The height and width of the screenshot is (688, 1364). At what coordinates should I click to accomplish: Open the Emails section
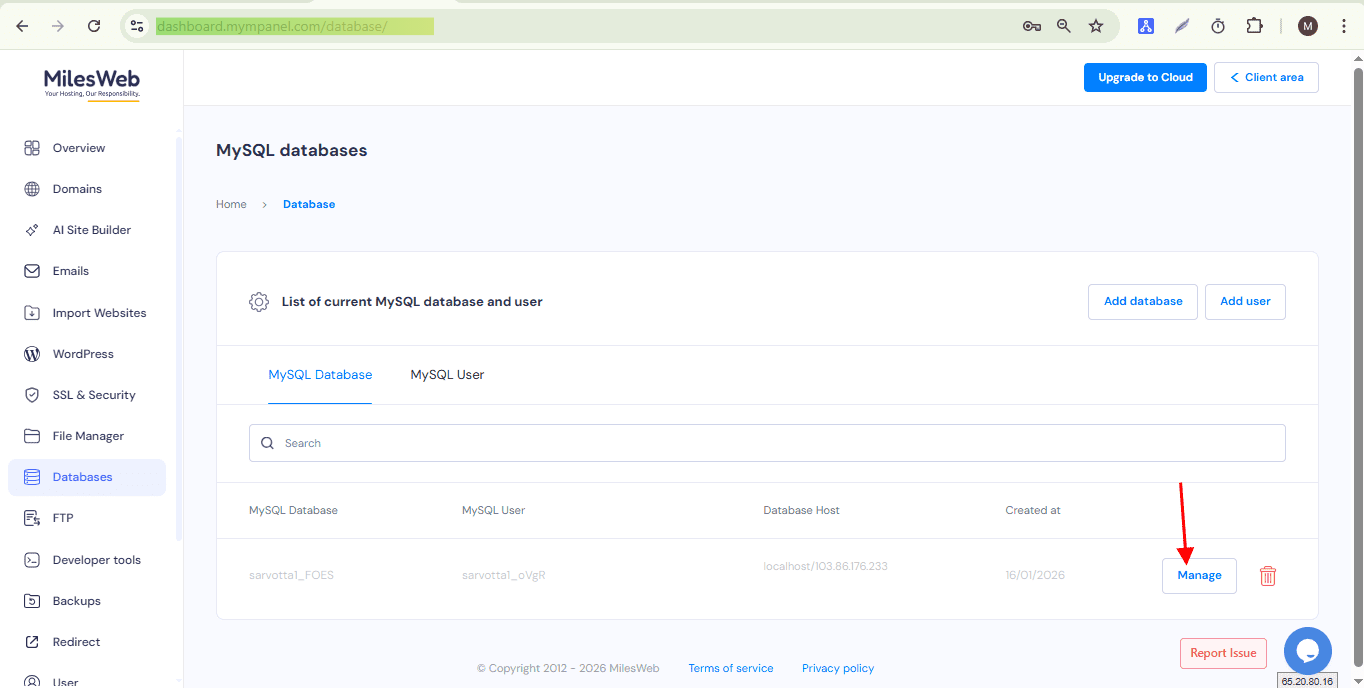pos(71,270)
